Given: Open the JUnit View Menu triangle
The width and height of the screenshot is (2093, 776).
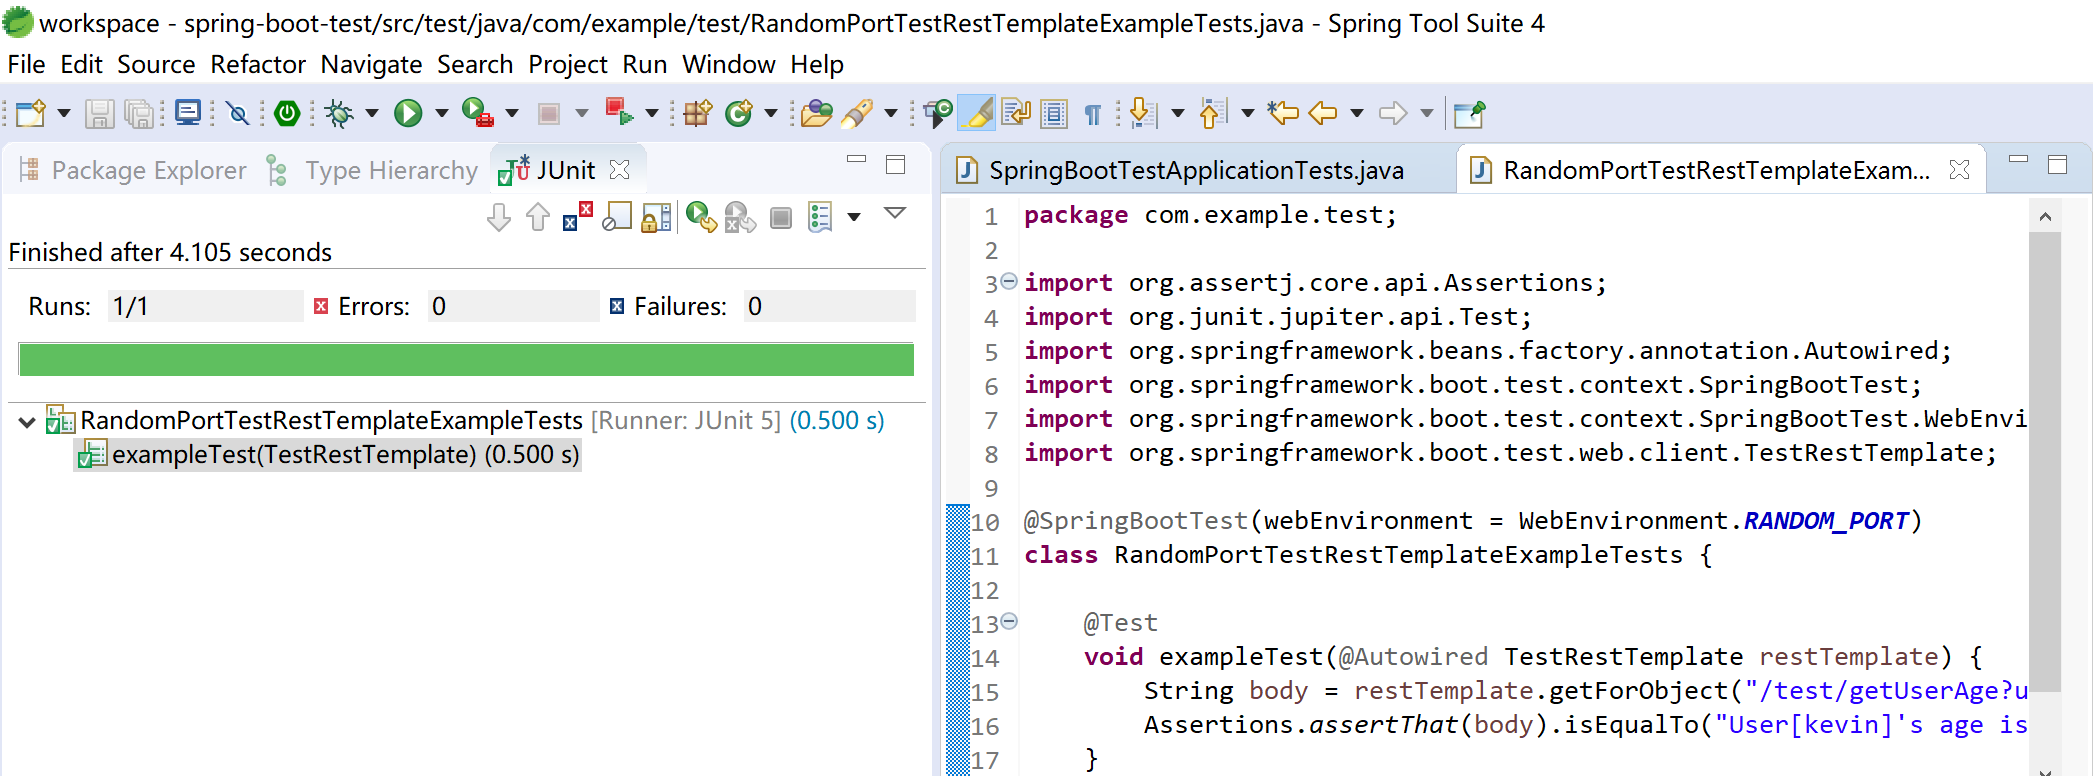Looking at the screenshot, I should click(895, 213).
